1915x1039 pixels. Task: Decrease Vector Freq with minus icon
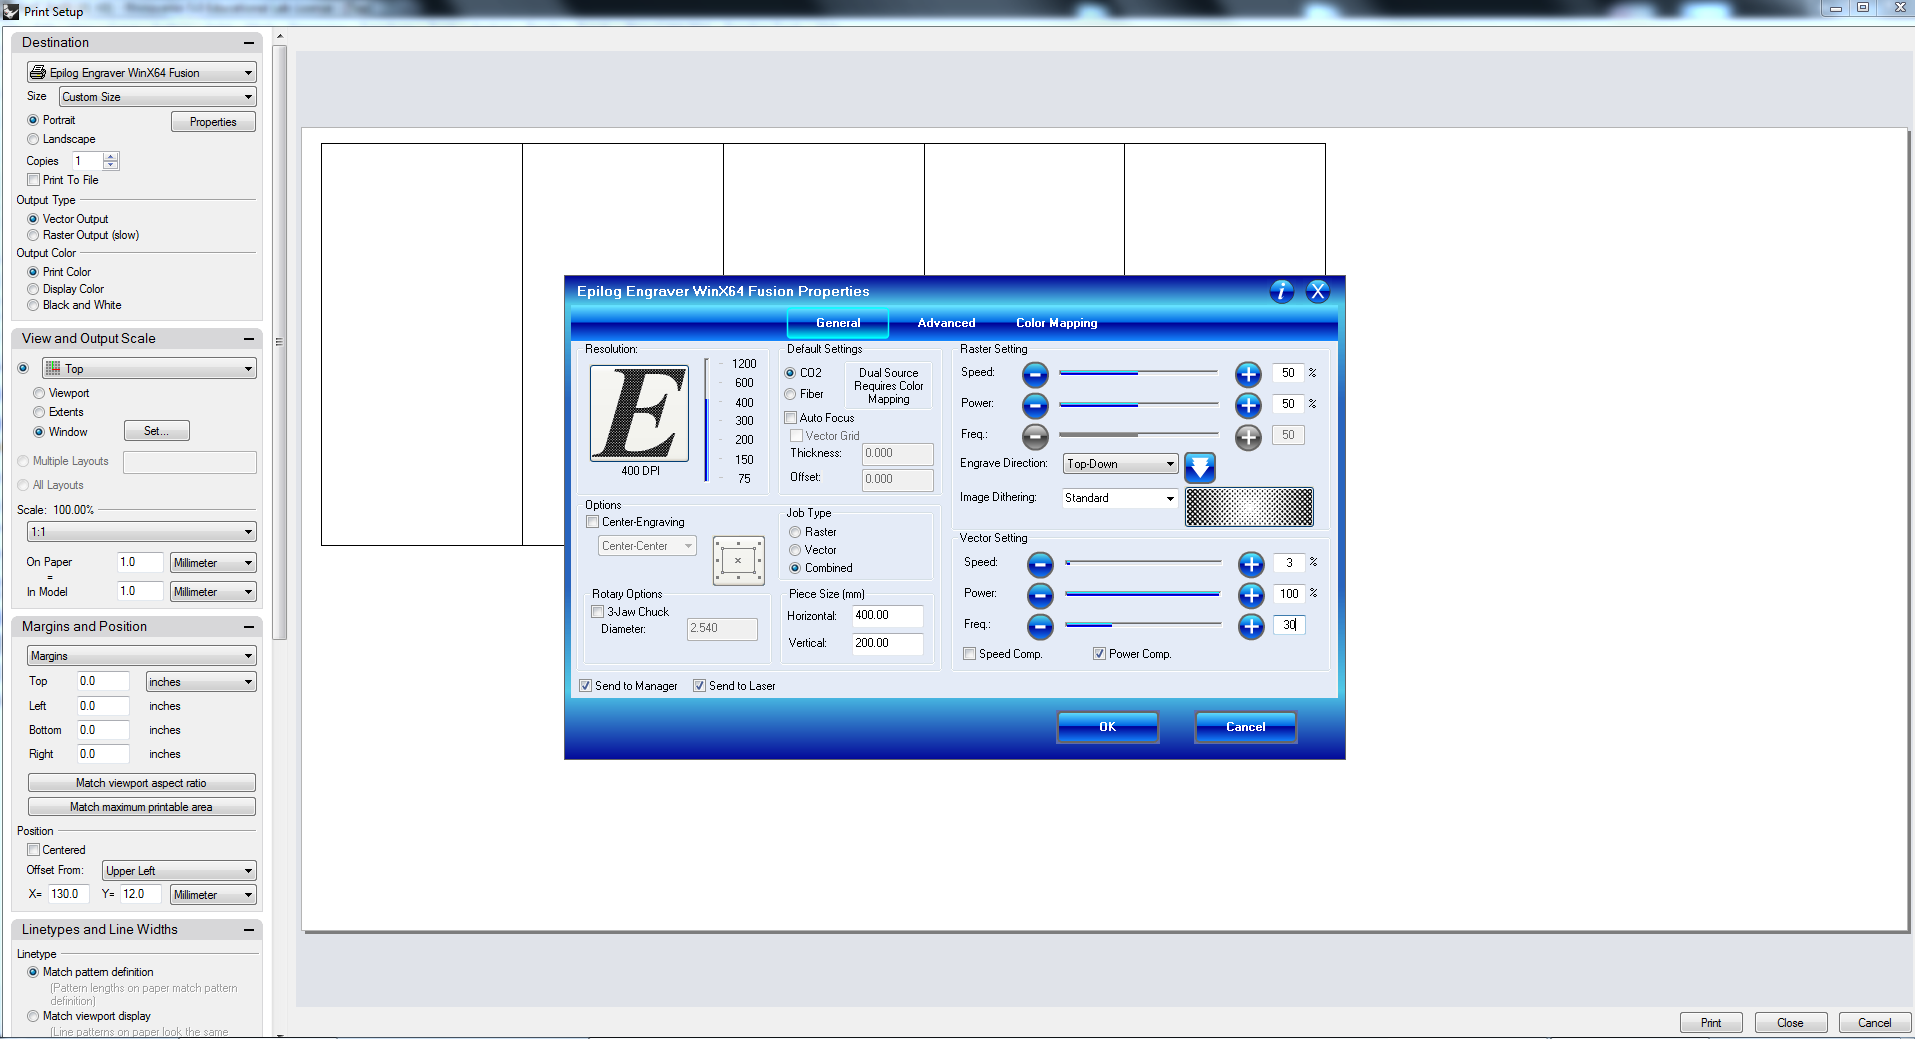tap(1040, 627)
